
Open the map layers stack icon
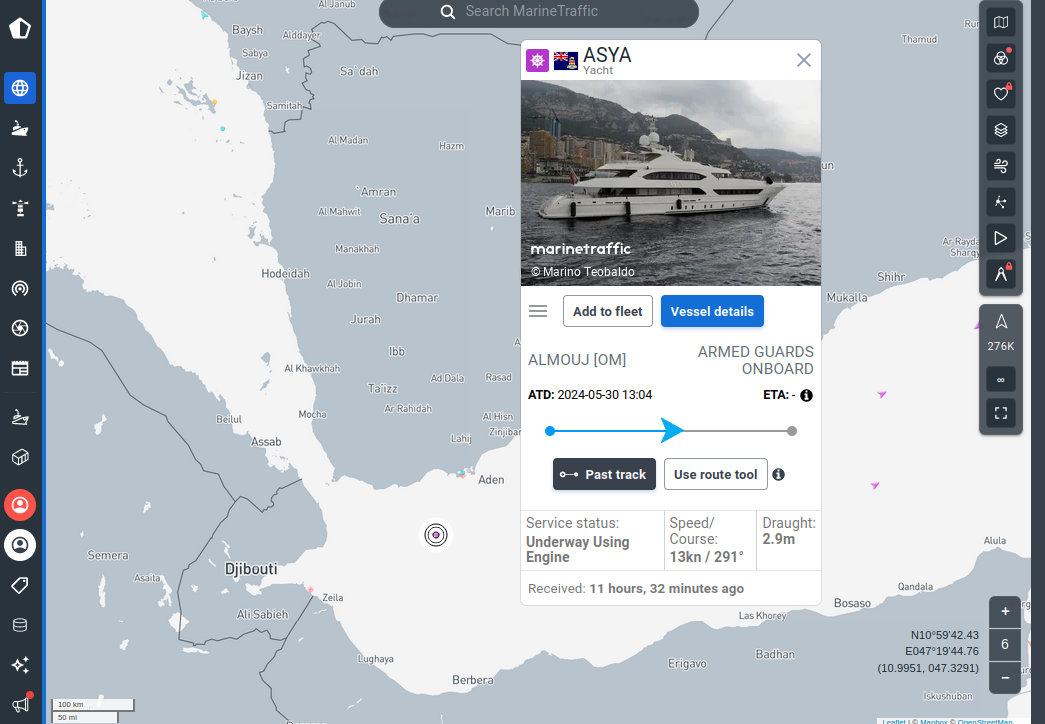[1000, 130]
